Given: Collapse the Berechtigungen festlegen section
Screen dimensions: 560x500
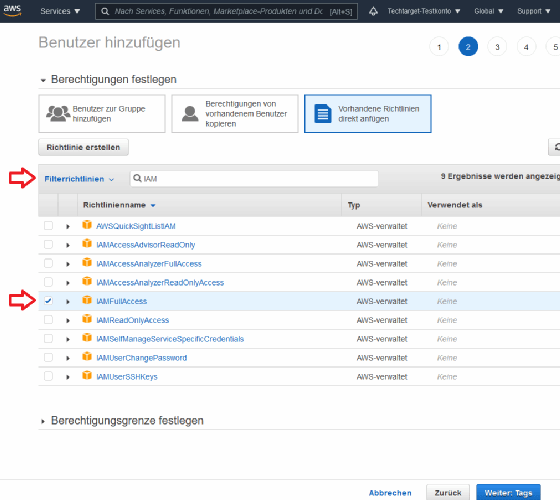Looking at the screenshot, I should (x=43, y=80).
